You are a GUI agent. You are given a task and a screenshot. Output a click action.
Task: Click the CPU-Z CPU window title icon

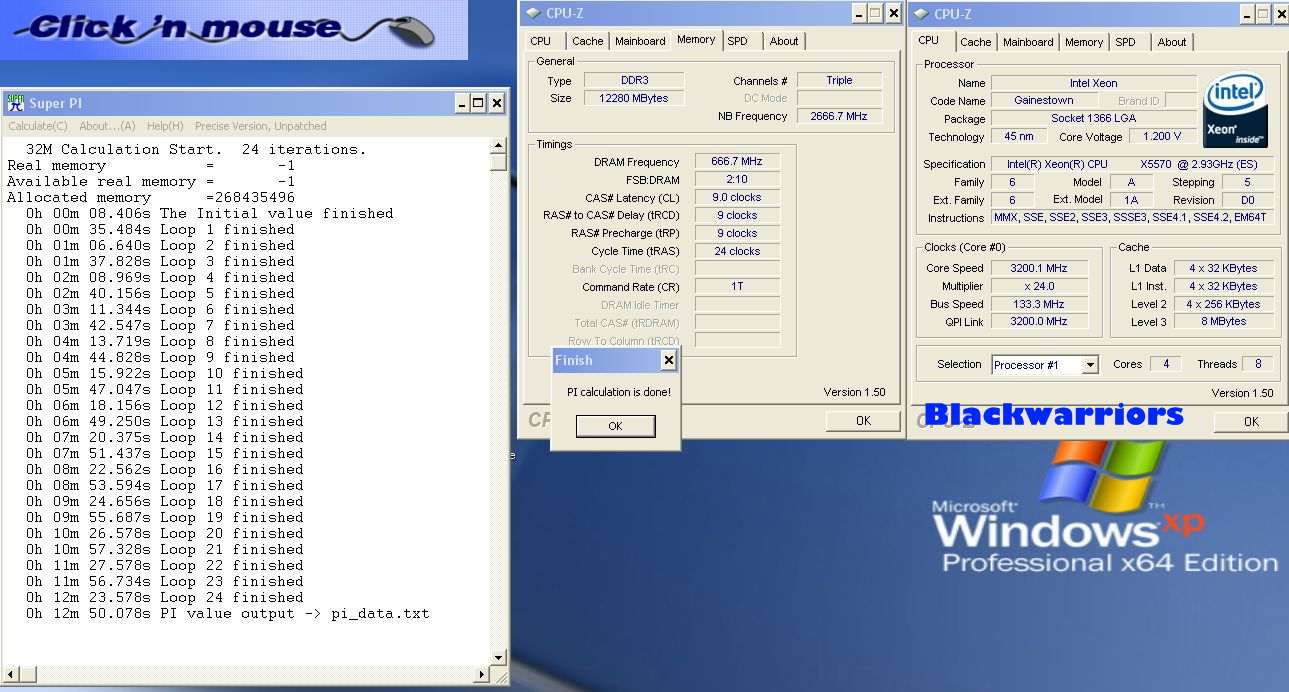coord(921,13)
